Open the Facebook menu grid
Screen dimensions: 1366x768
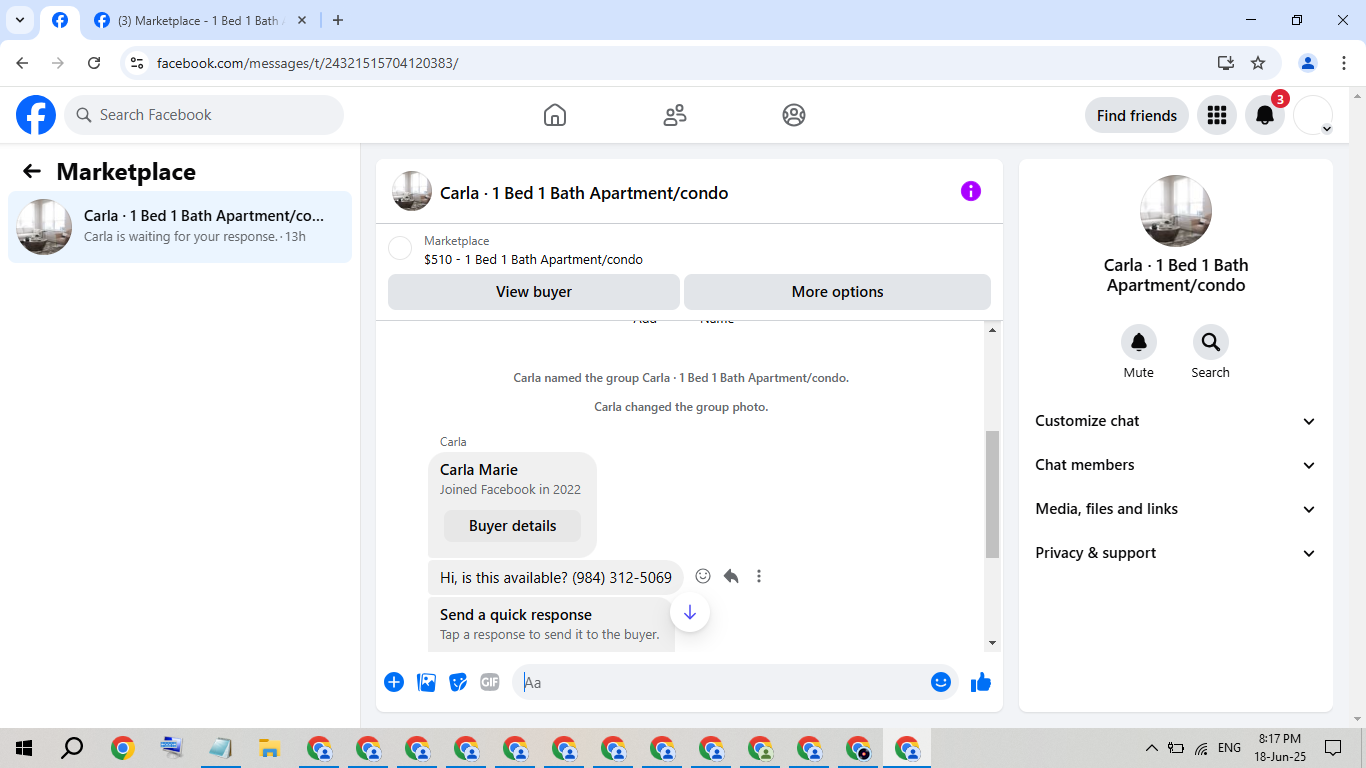(x=1217, y=115)
